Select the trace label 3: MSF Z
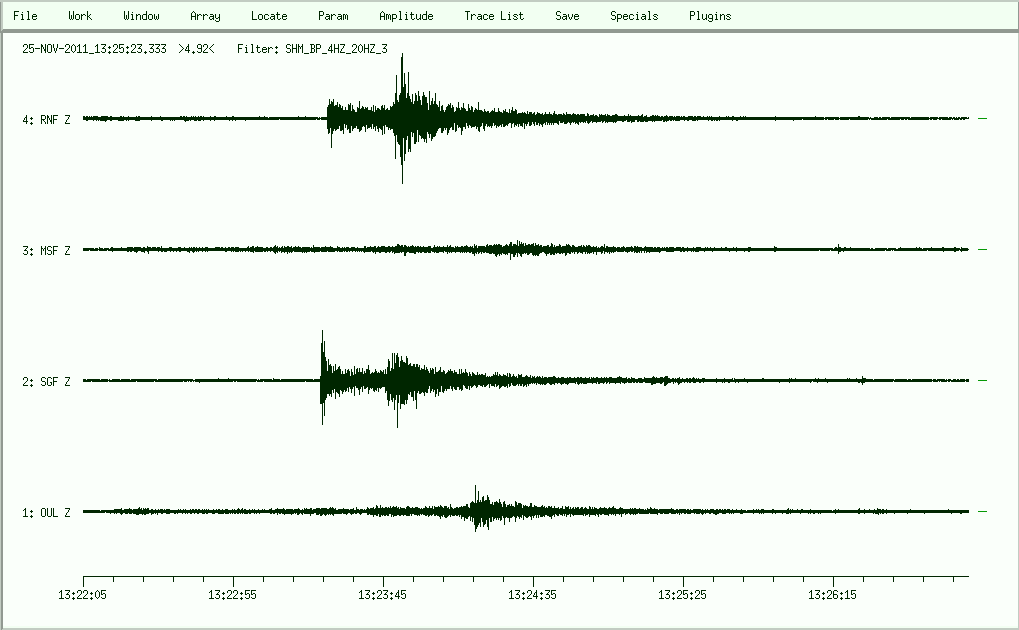Screen dimensions: 1019x630 tap(46, 251)
